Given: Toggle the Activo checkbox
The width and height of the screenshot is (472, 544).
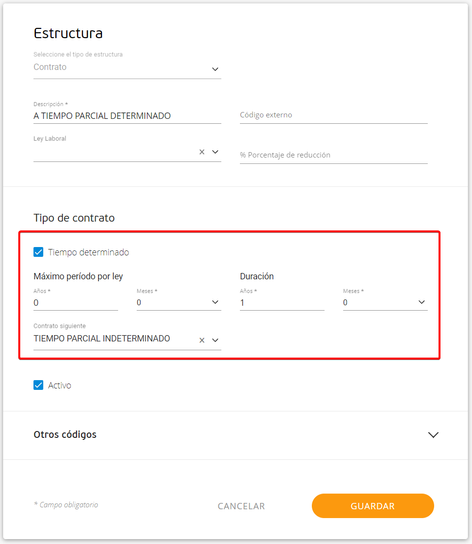Looking at the screenshot, I should point(38,385).
